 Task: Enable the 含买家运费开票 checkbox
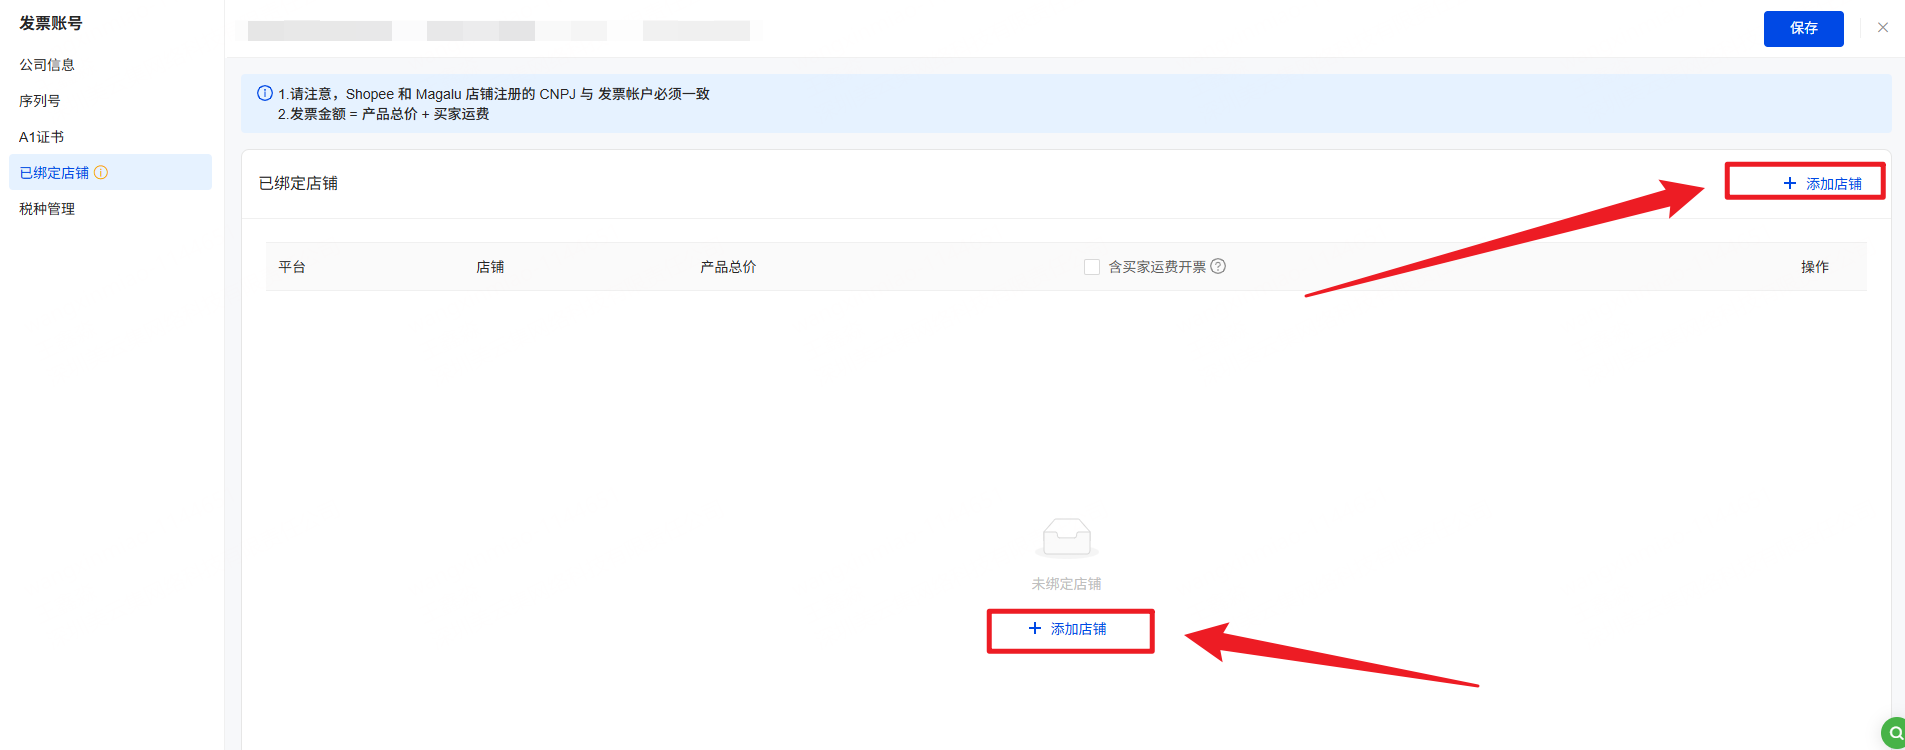pos(1092,267)
